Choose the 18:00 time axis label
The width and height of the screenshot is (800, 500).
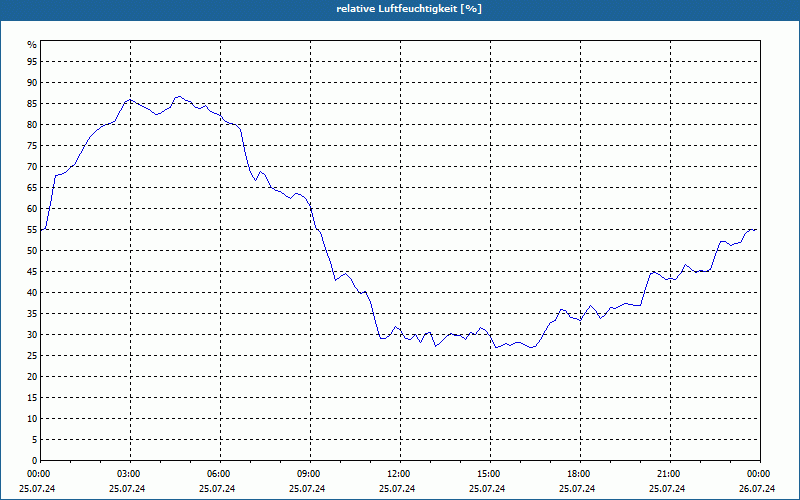pyautogui.click(x=580, y=474)
